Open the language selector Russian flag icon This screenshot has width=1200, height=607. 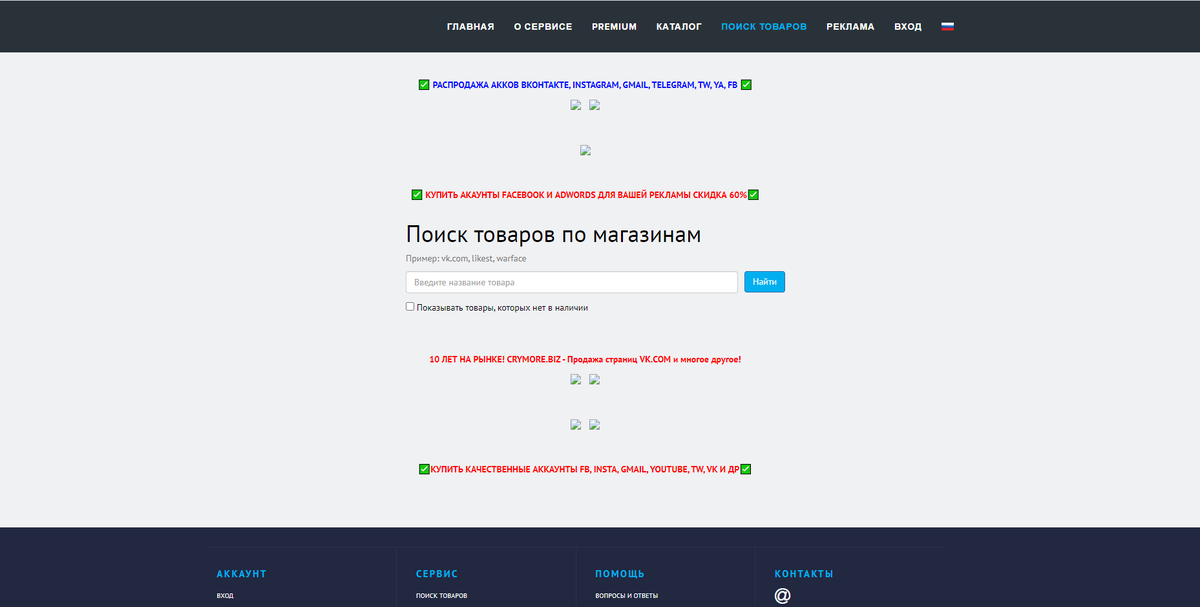(x=947, y=26)
